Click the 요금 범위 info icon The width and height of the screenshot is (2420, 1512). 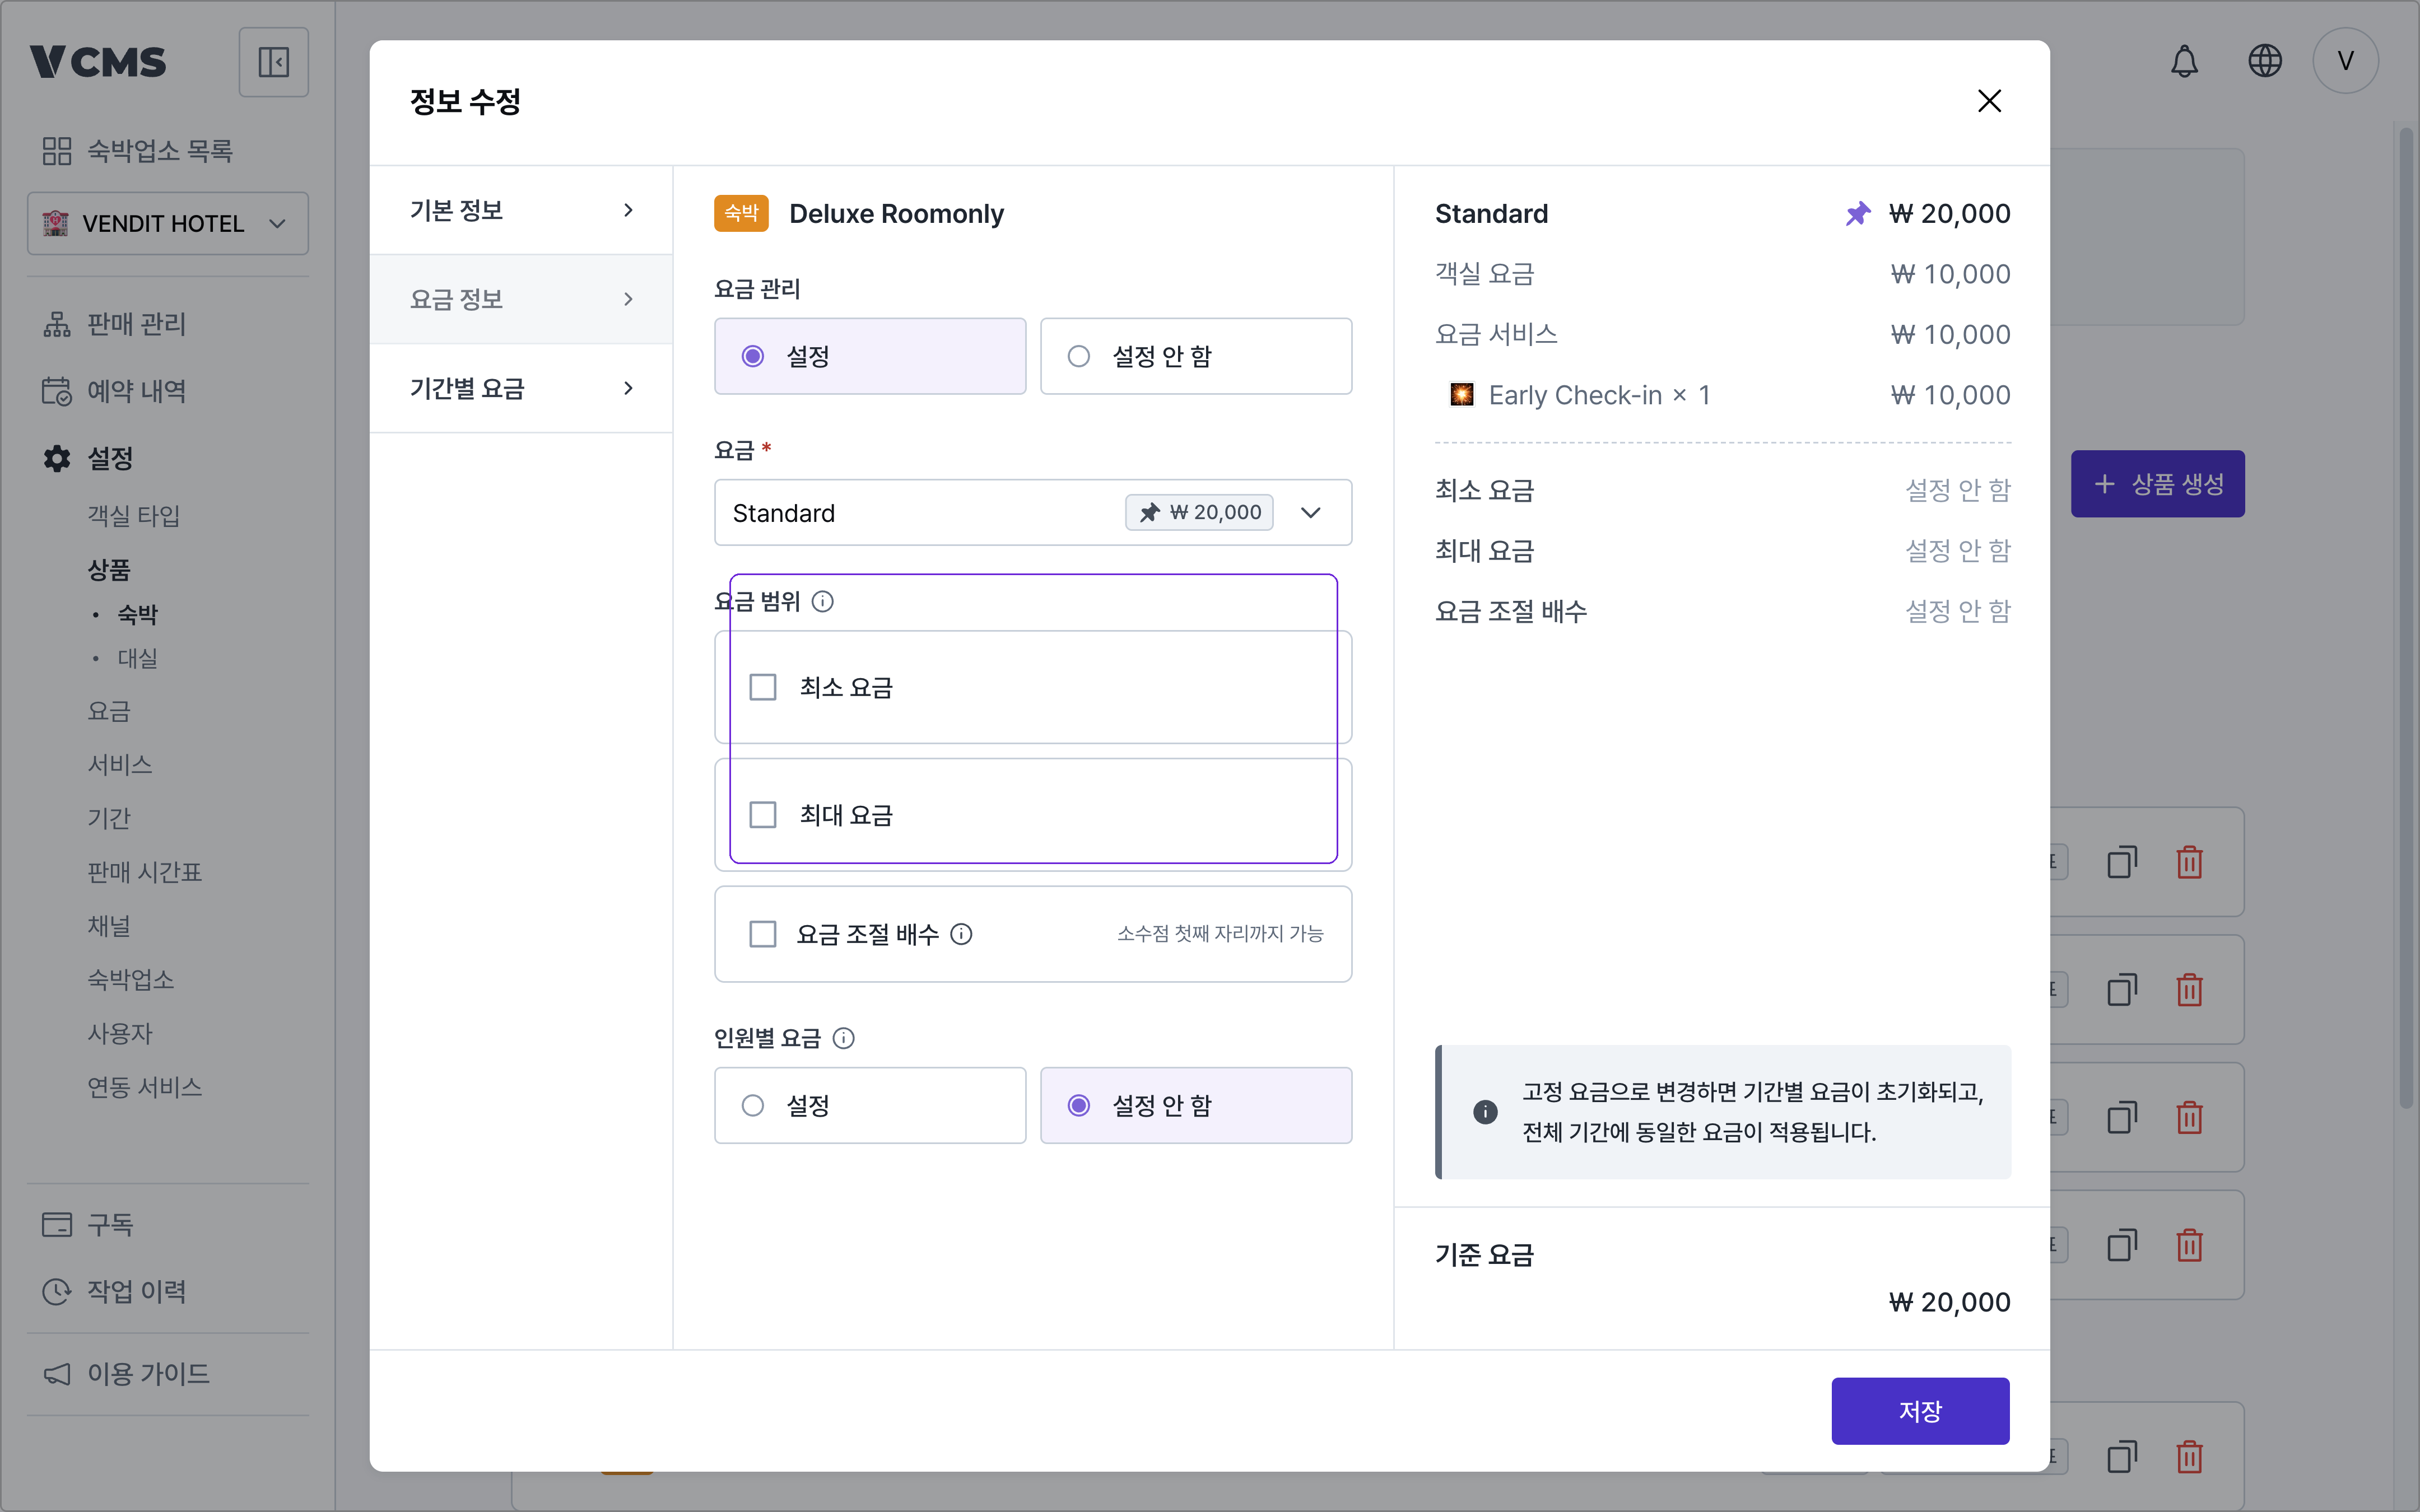(x=822, y=601)
